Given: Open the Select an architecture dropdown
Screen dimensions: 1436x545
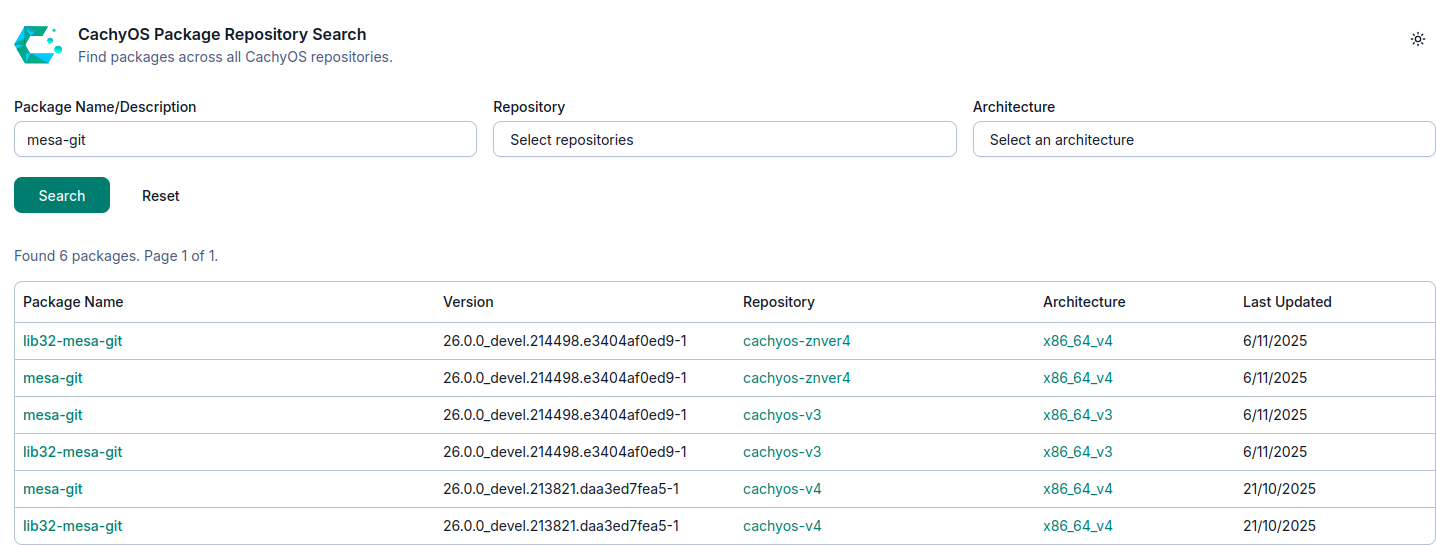Looking at the screenshot, I should point(1203,140).
